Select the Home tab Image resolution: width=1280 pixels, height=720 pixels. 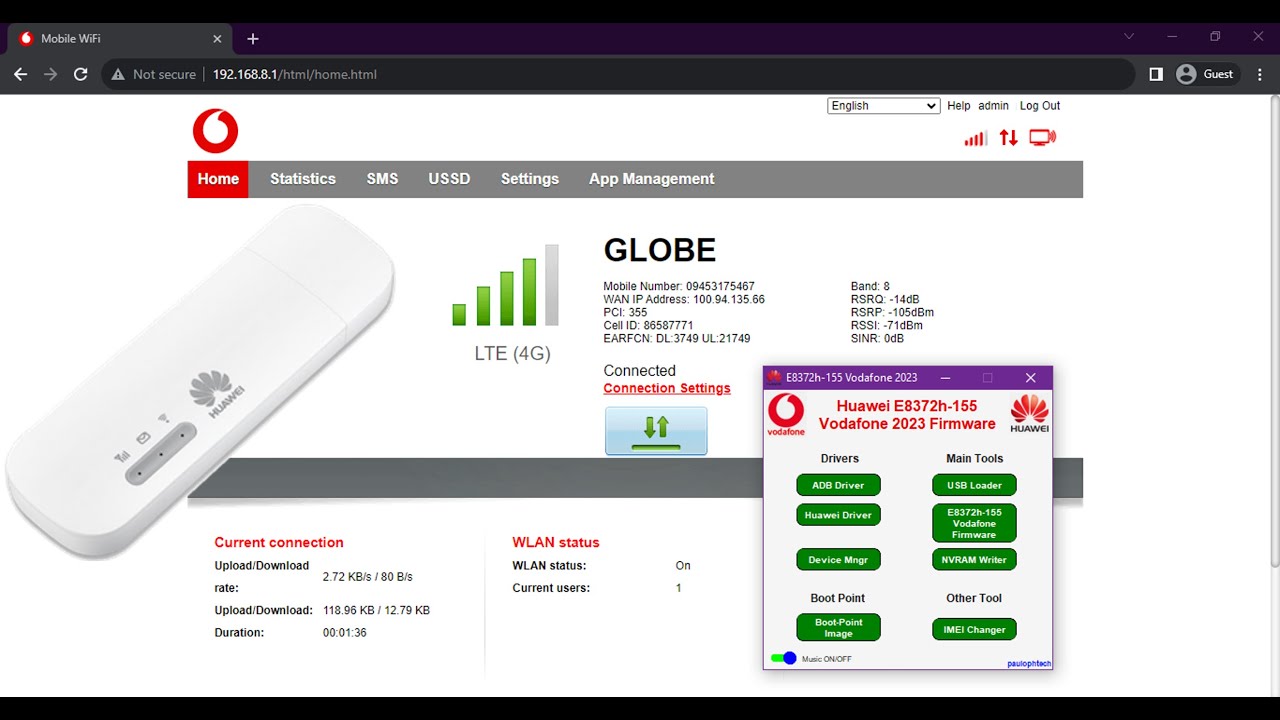click(218, 179)
